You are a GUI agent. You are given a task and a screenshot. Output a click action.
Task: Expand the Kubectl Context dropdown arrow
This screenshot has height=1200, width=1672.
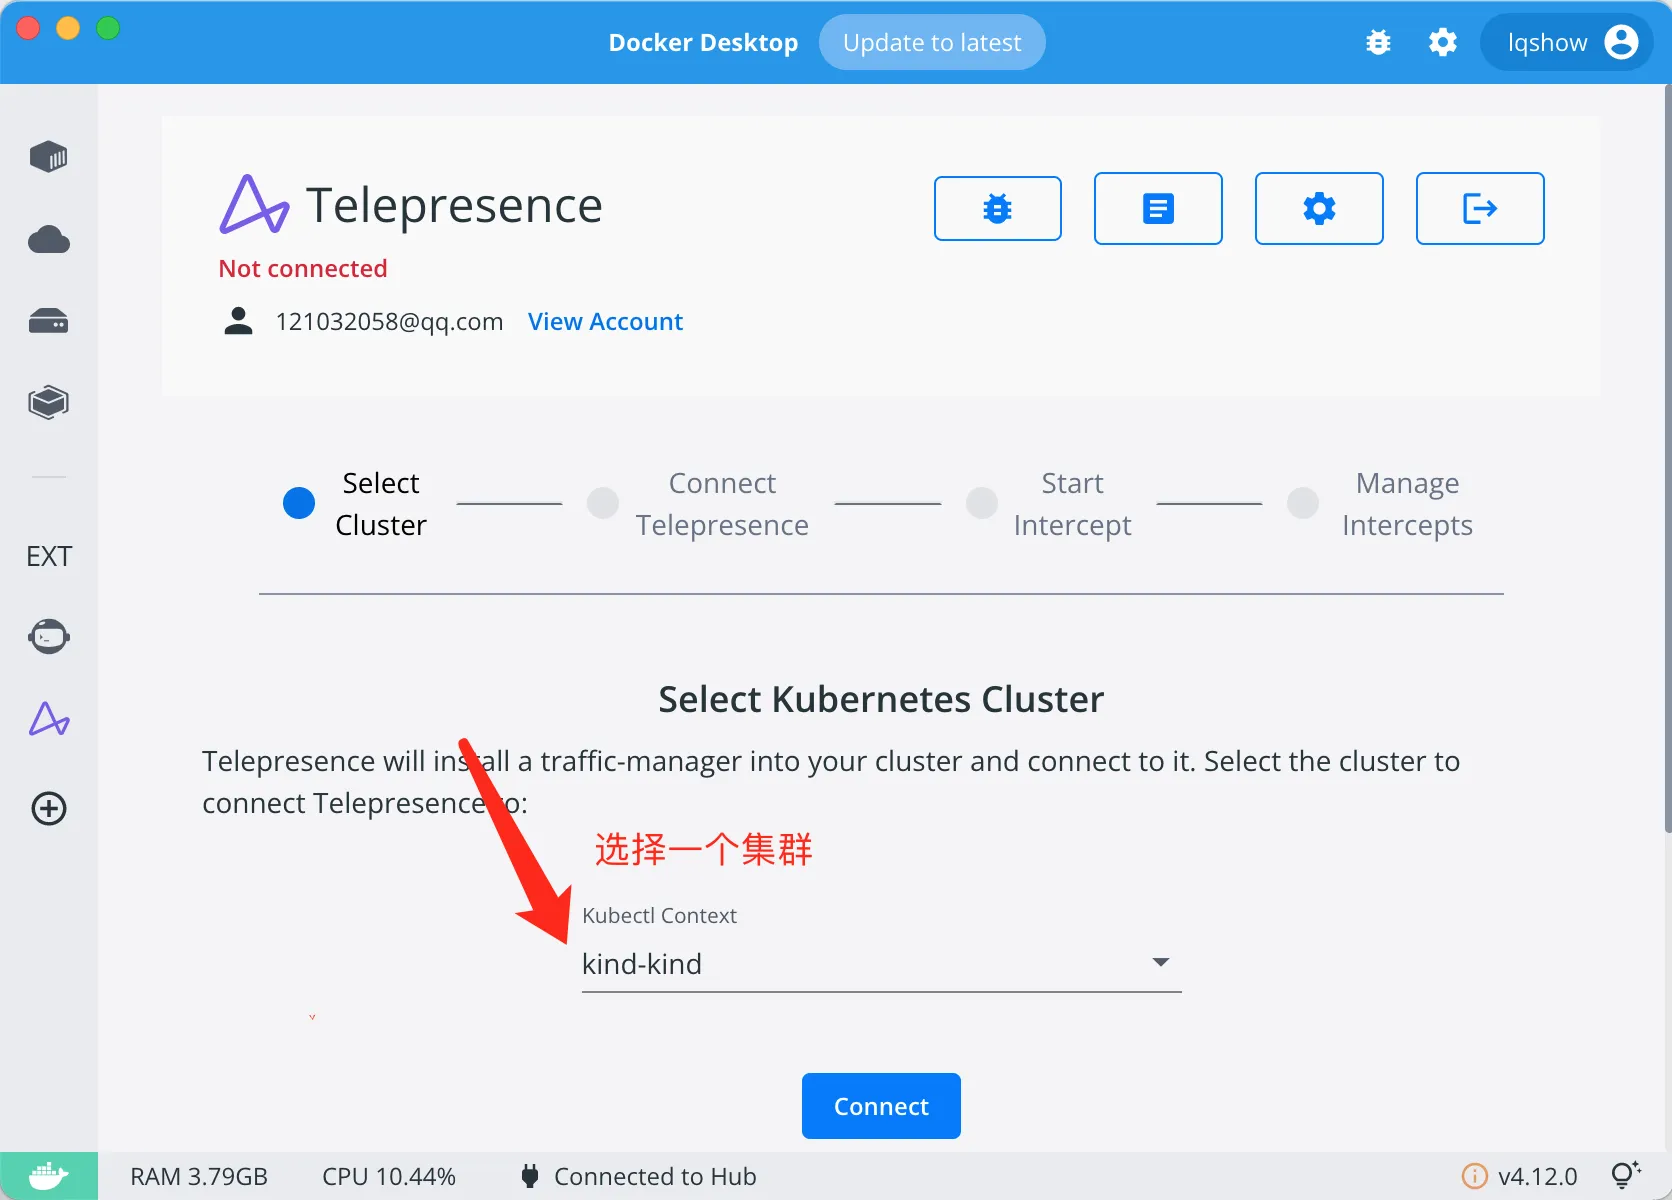pyautogui.click(x=1161, y=962)
